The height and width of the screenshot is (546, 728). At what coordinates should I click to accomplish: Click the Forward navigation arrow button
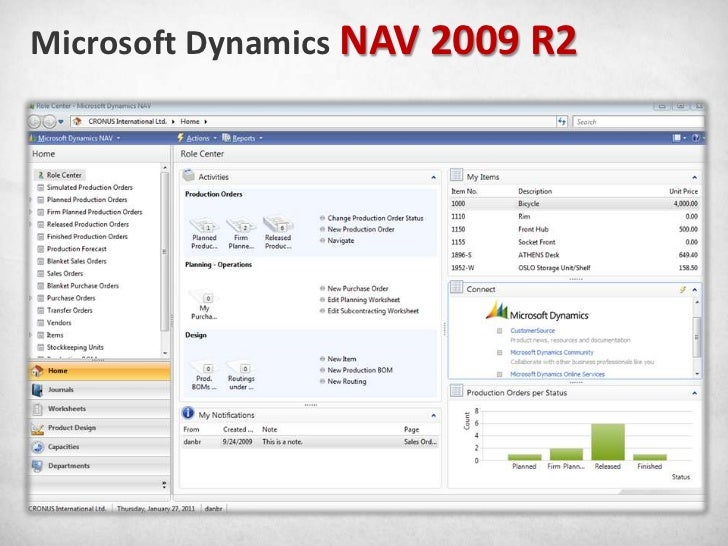coord(49,122)
